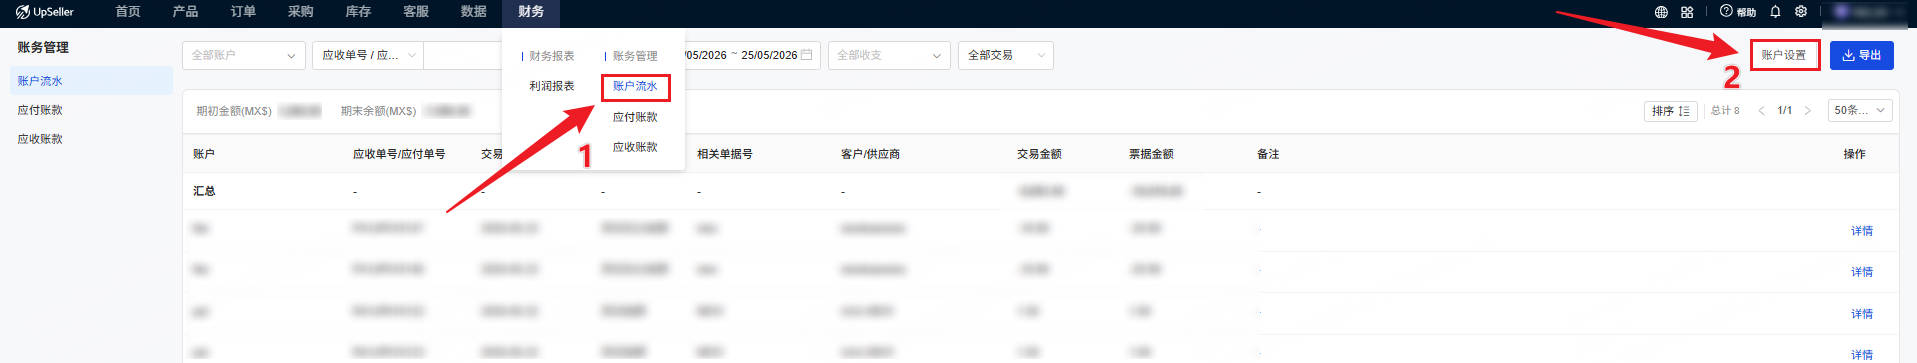Click the 客户/供应商 column header
The height and width of the screenshot is (363, 1917).
pos(870,154)
